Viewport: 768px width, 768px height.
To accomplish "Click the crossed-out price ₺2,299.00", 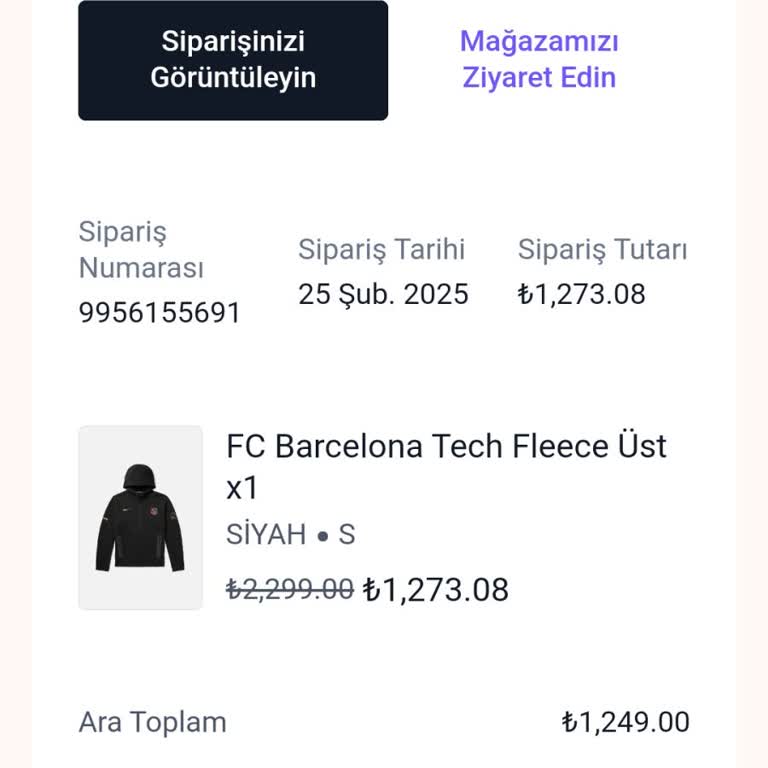I will 290,590.
